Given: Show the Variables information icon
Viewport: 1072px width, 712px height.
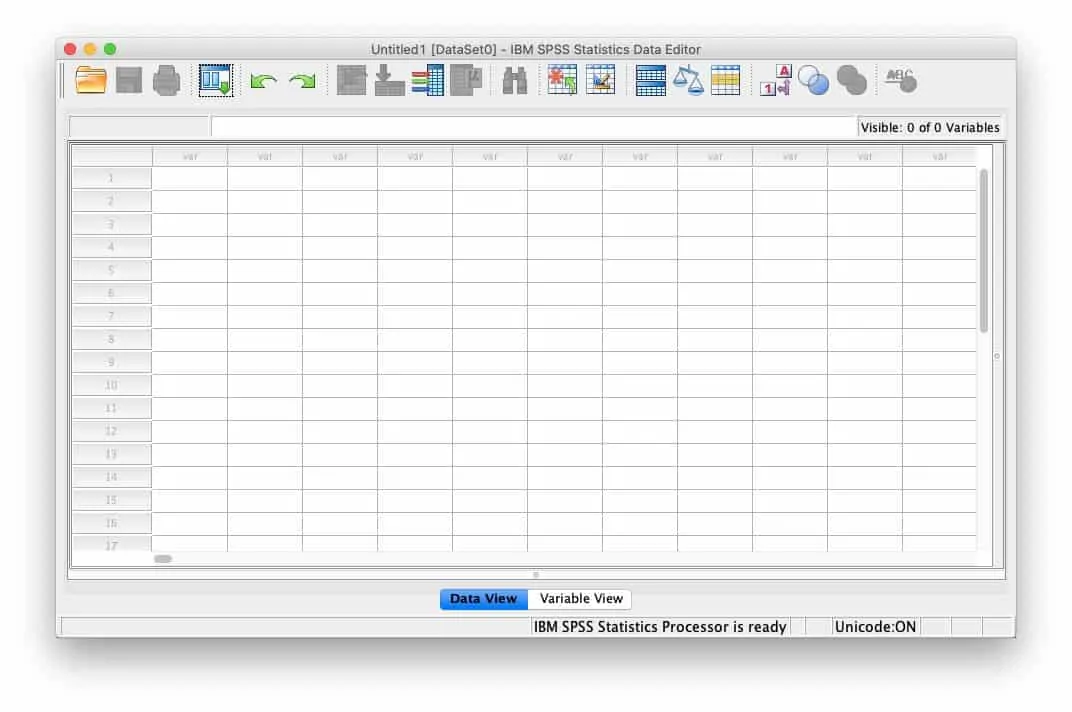Looking at the screenshot, I should tap(427, 80).
